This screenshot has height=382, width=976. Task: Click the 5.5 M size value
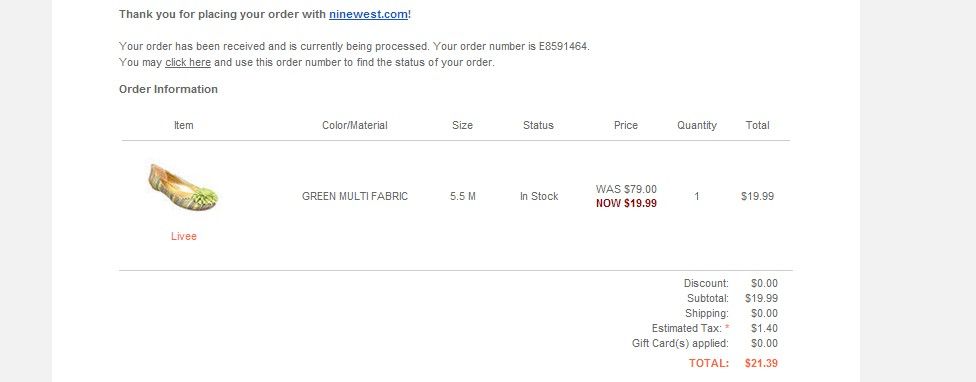(462, 196)
